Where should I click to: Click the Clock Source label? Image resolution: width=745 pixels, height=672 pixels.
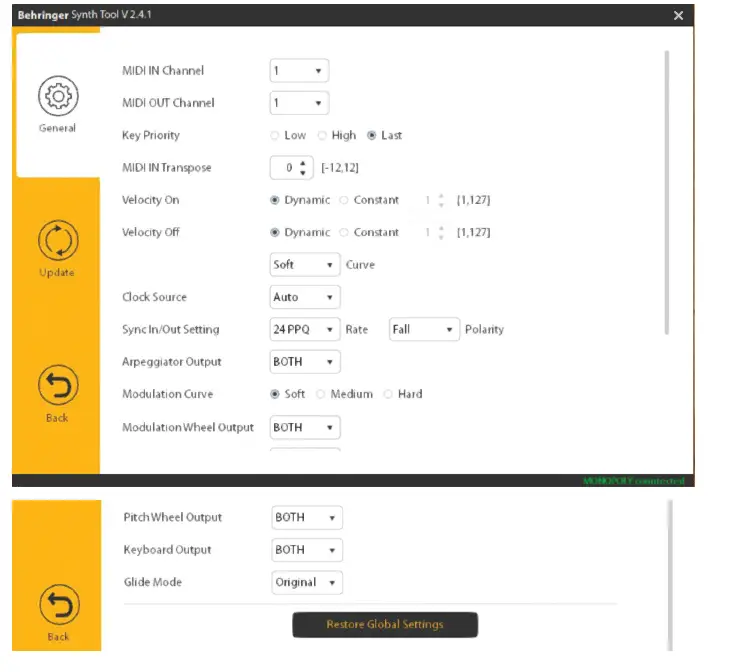154,297
